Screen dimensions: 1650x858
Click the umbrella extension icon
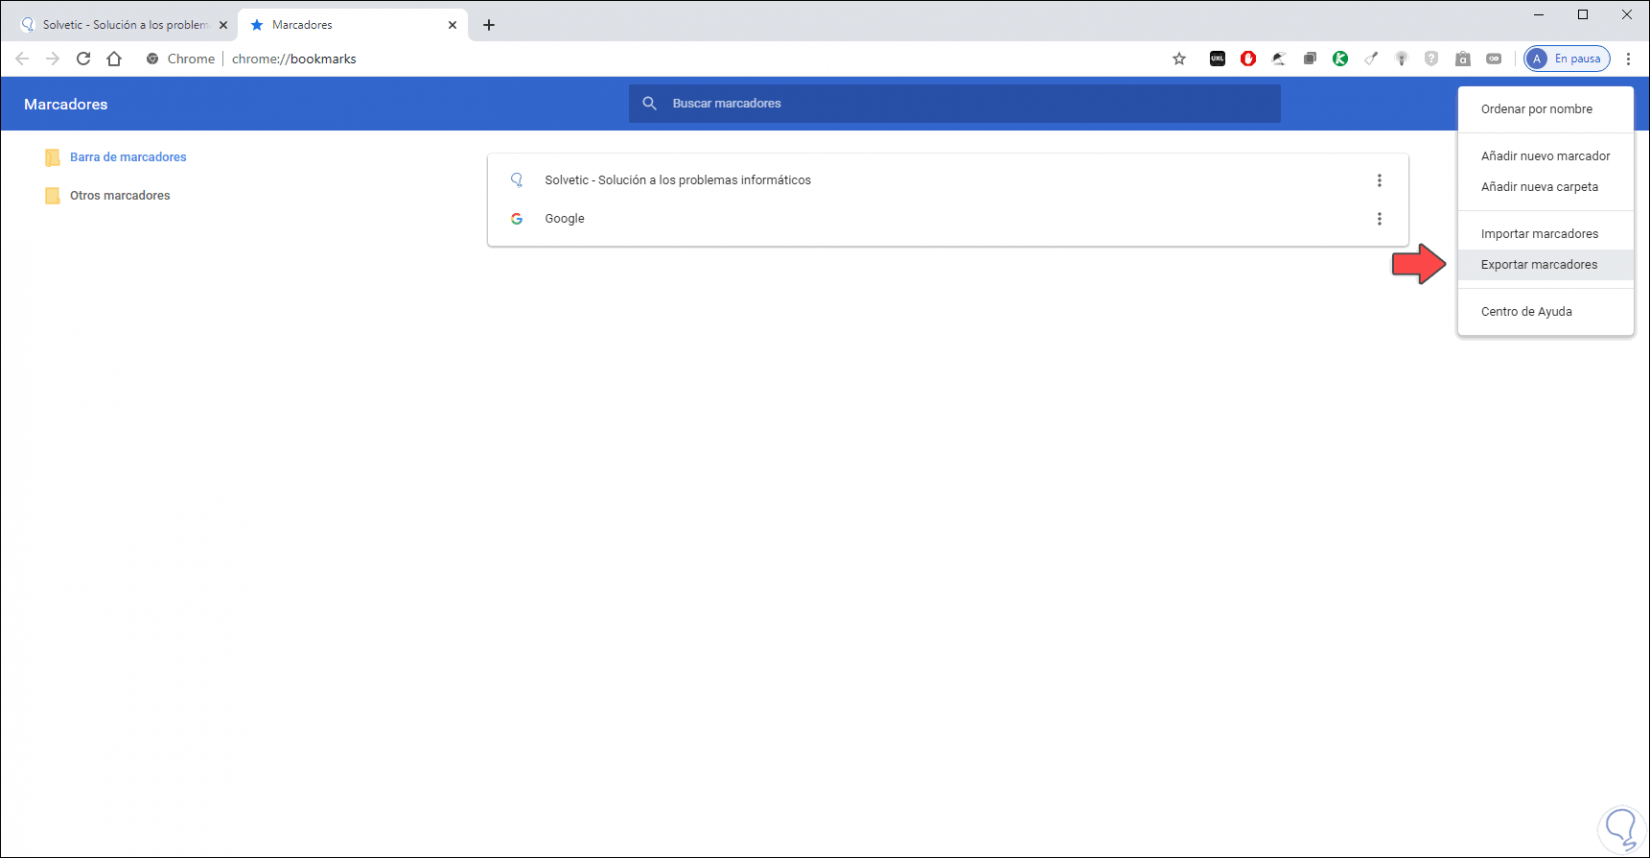(x=1278, y=59)
